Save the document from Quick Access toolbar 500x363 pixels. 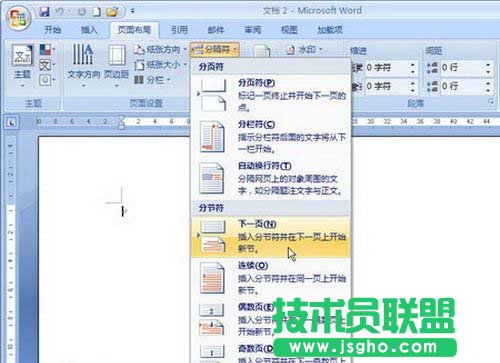44,12
